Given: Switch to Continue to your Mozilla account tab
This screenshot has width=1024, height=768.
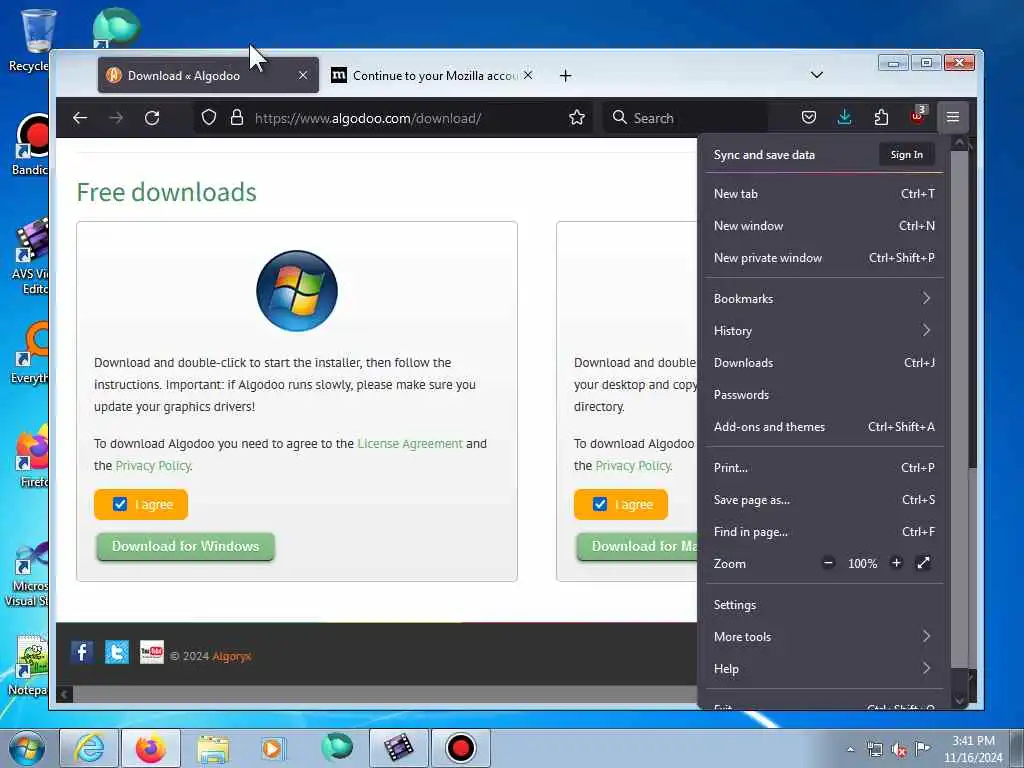Looking at the screenshot, I should click(432, 76).
